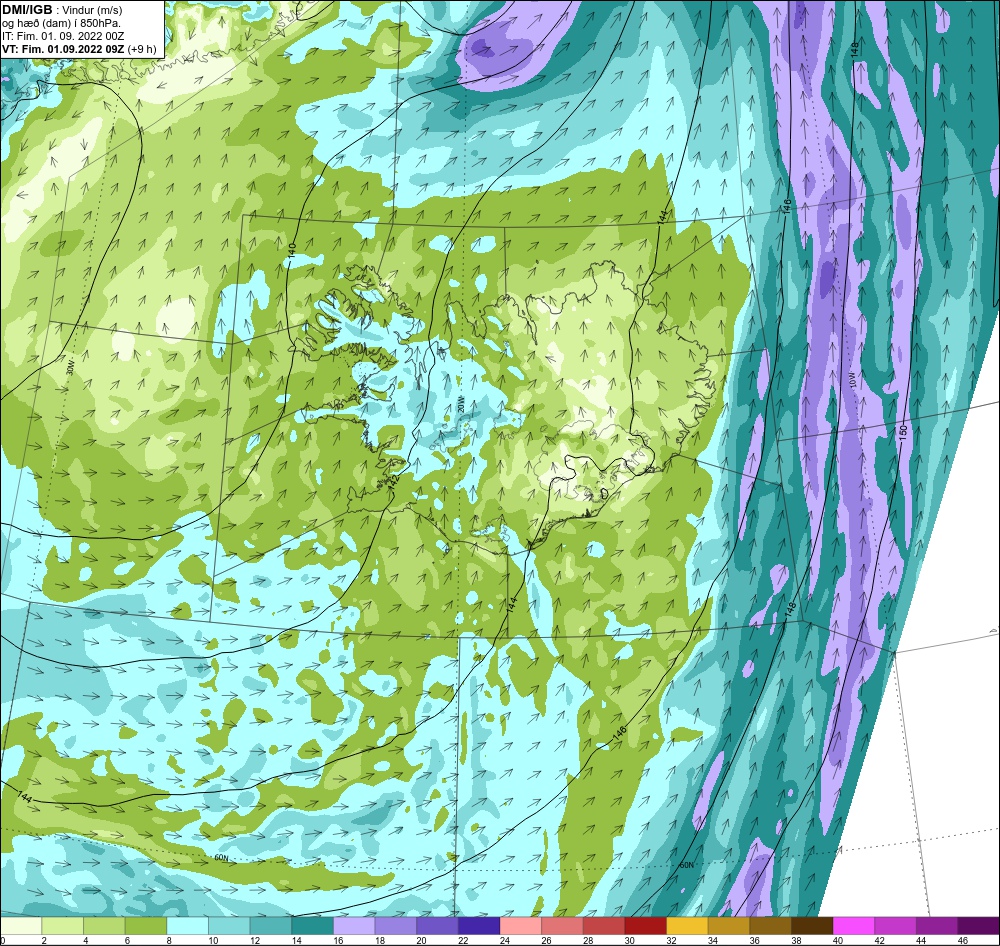The image size is (1000, 946).
Task: Pick the 22–24 m/s dark indigo legend swatch
Action: 479,926
